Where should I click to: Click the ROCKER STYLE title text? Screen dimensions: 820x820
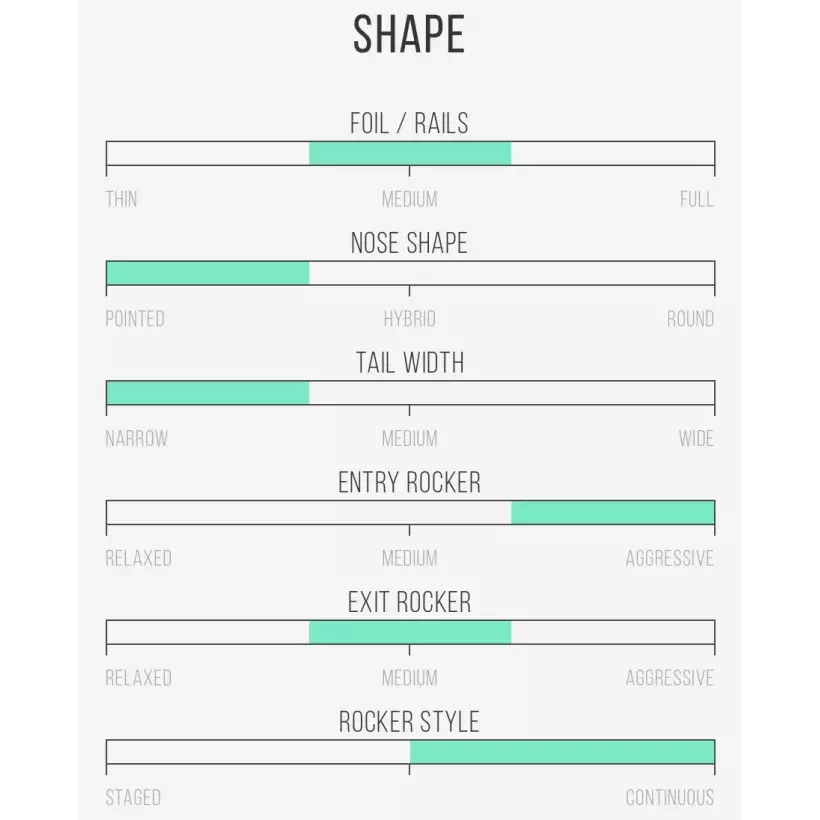click(x=409, y=722)
